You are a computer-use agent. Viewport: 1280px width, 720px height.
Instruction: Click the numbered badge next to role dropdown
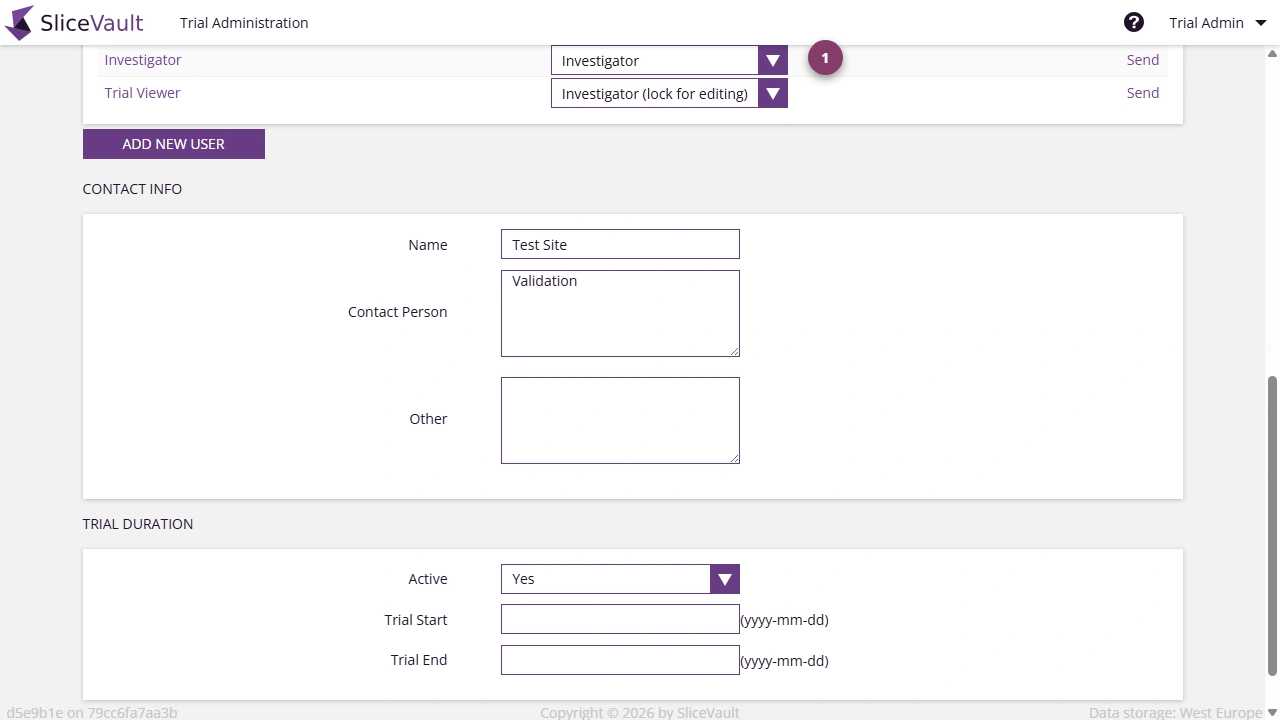[x=825, y=57]
